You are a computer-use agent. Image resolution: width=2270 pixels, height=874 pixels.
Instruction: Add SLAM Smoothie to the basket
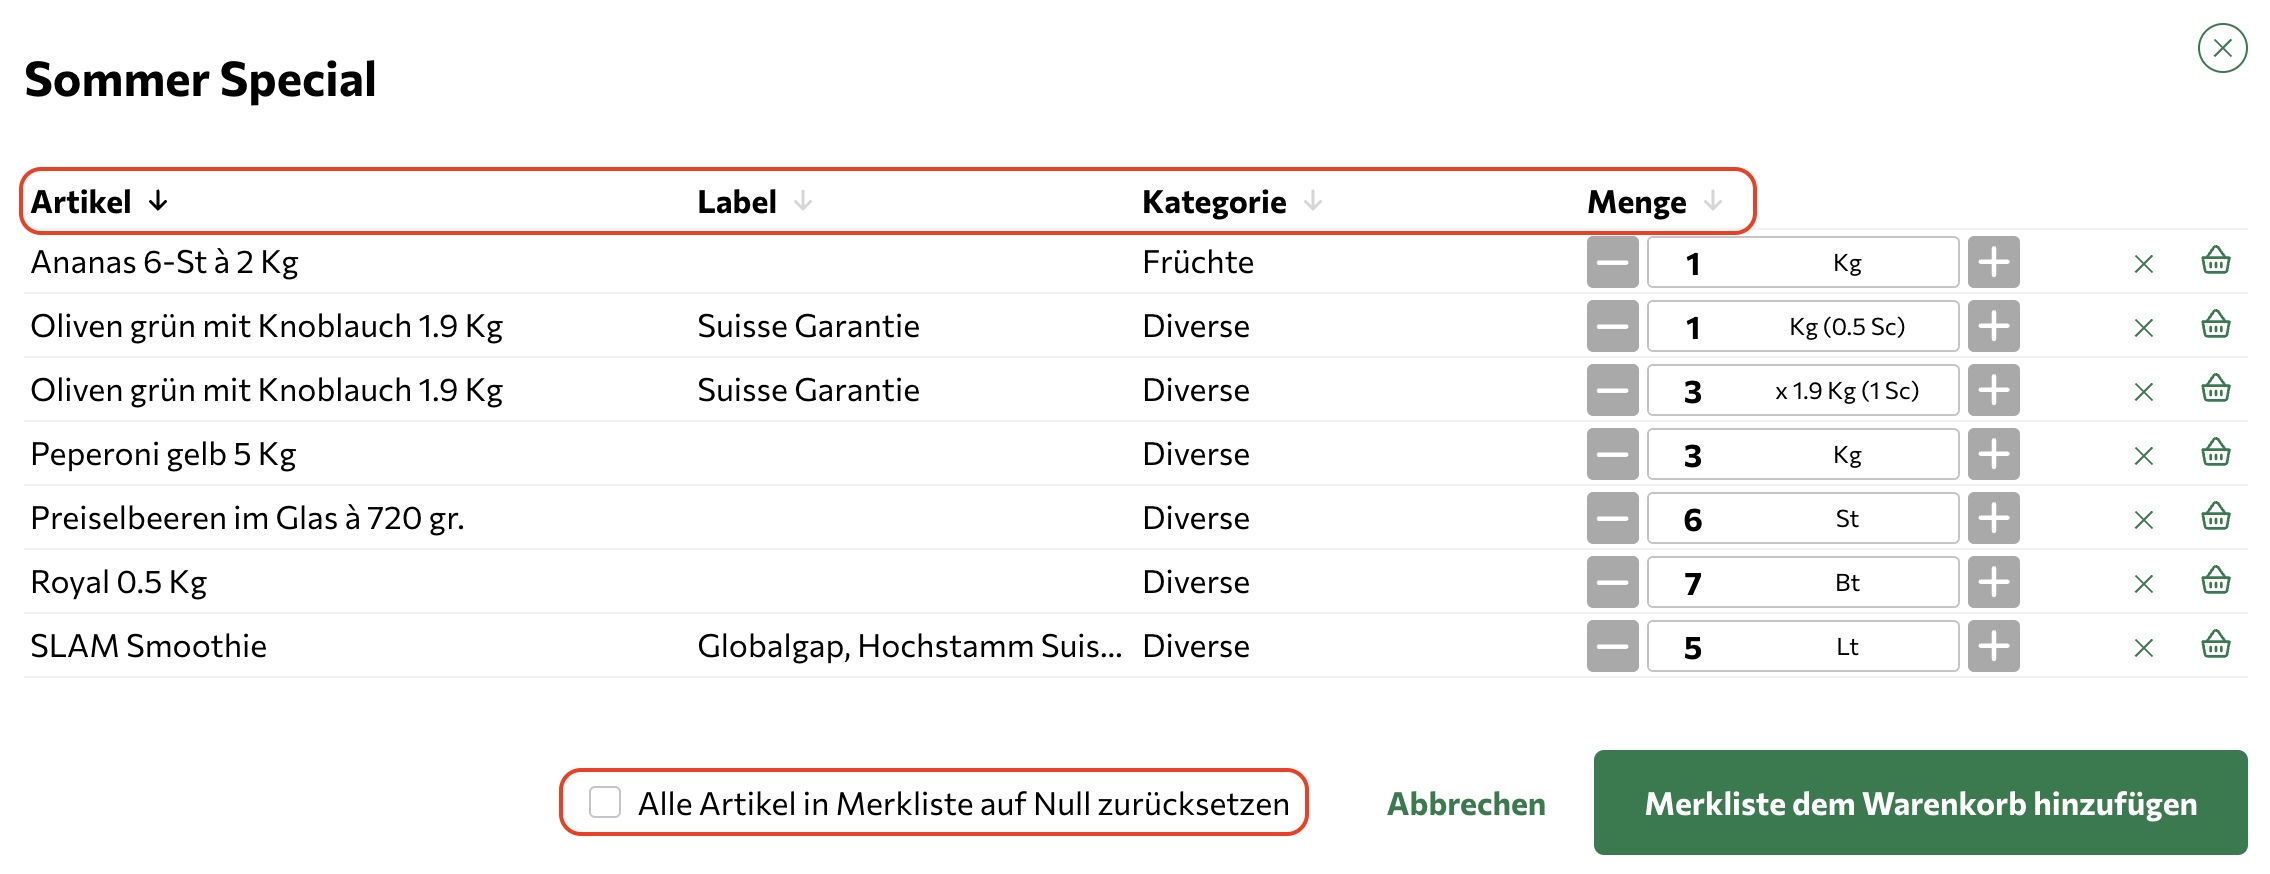[2215, 646]
